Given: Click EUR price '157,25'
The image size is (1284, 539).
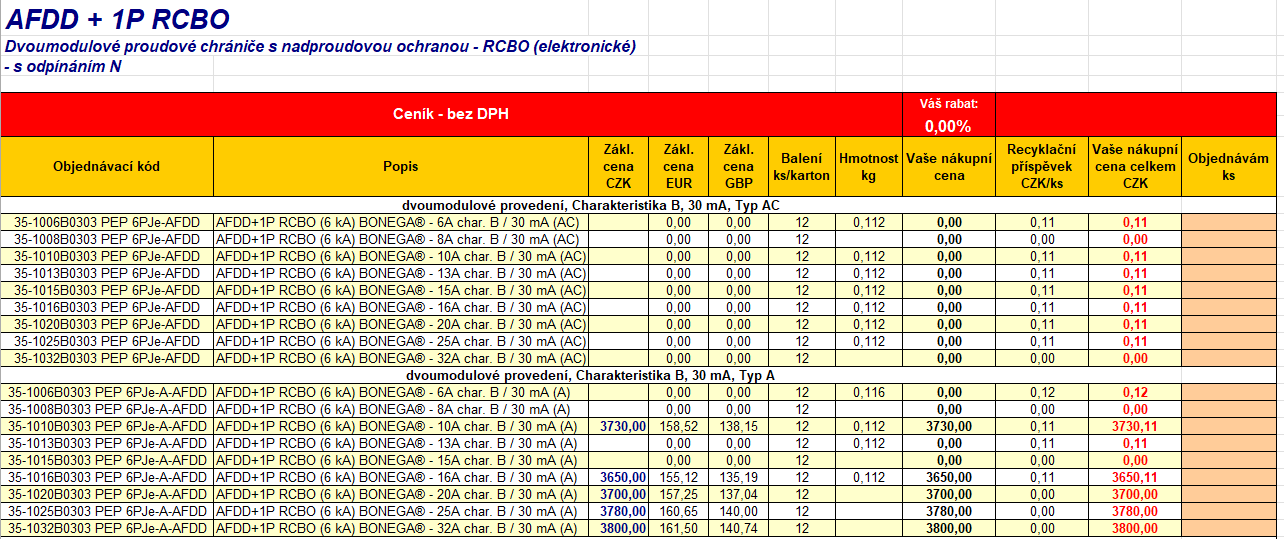Looking at the screenshot, I should (x=678, y=494).
